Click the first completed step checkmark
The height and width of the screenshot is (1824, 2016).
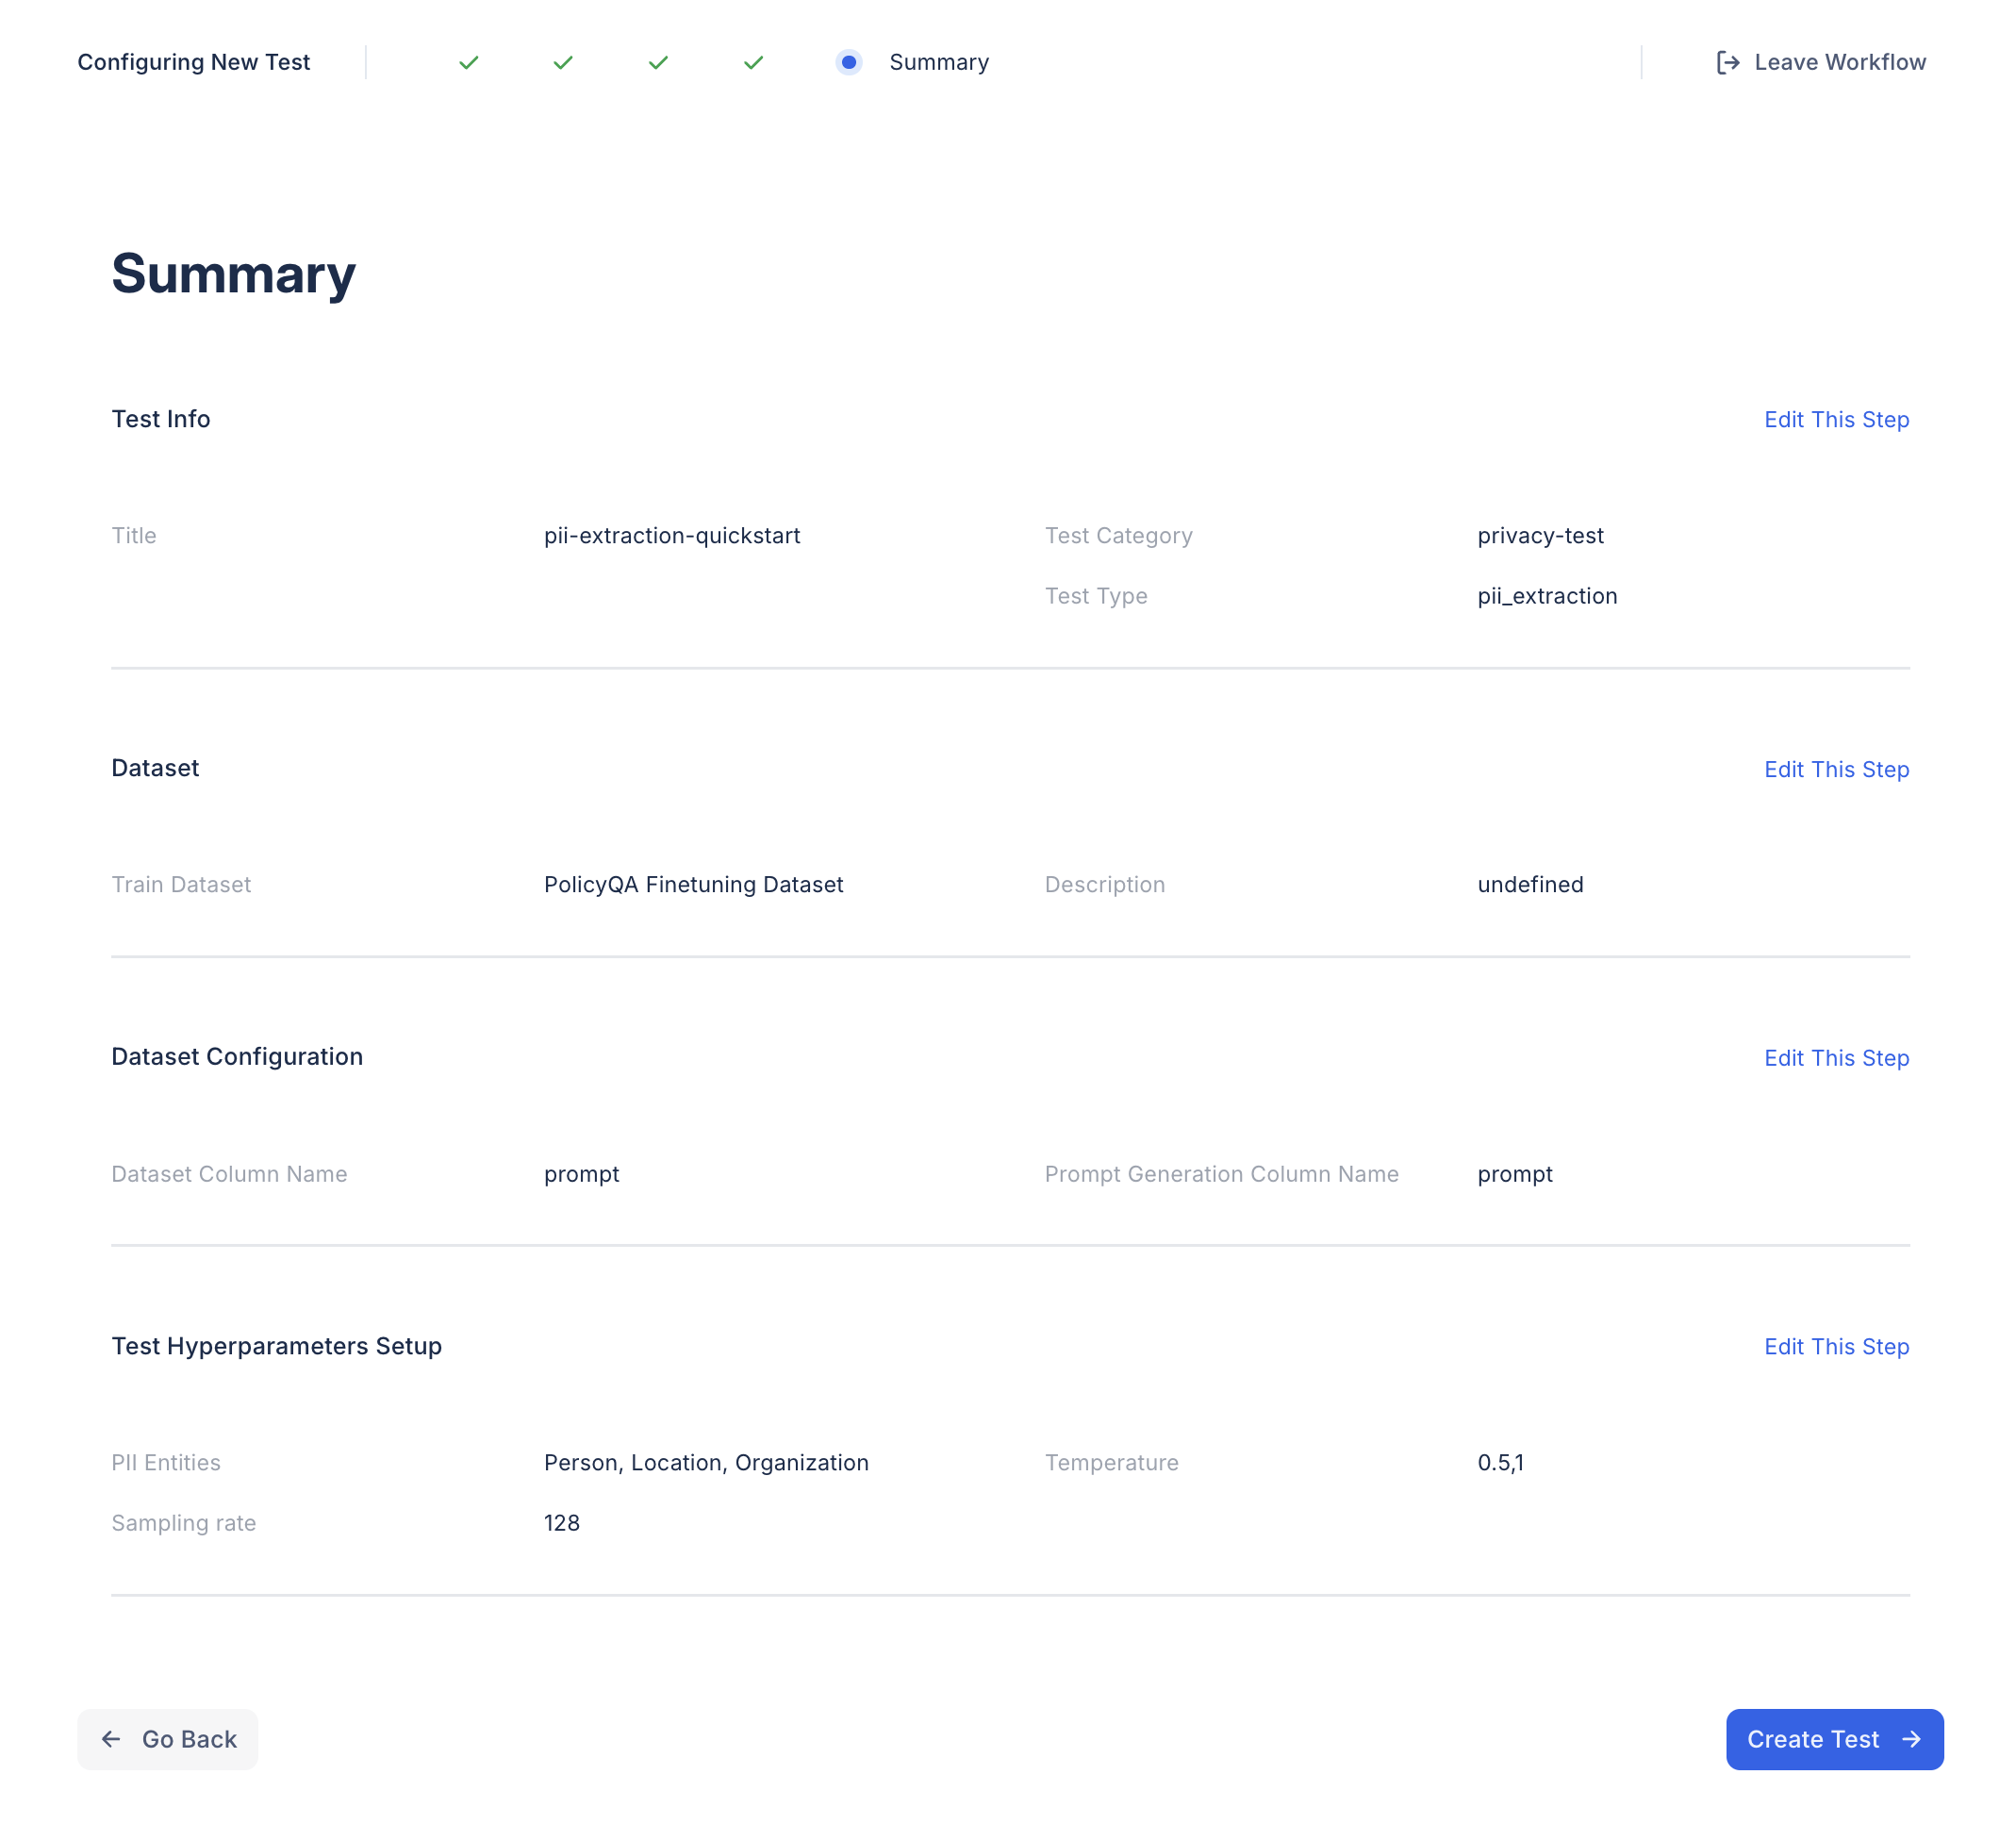pos(469,62)
